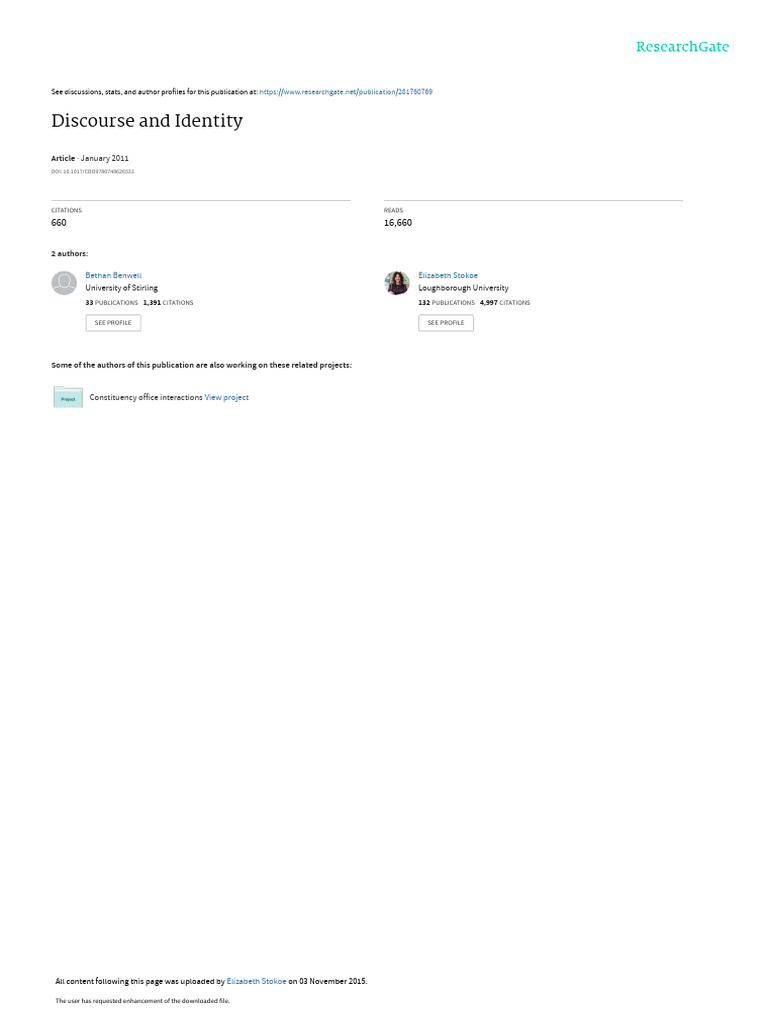The width and height of the screenshot is (768, 1024).
Task: Open the researchgate.net publication URL link
Action: point(345,92)
